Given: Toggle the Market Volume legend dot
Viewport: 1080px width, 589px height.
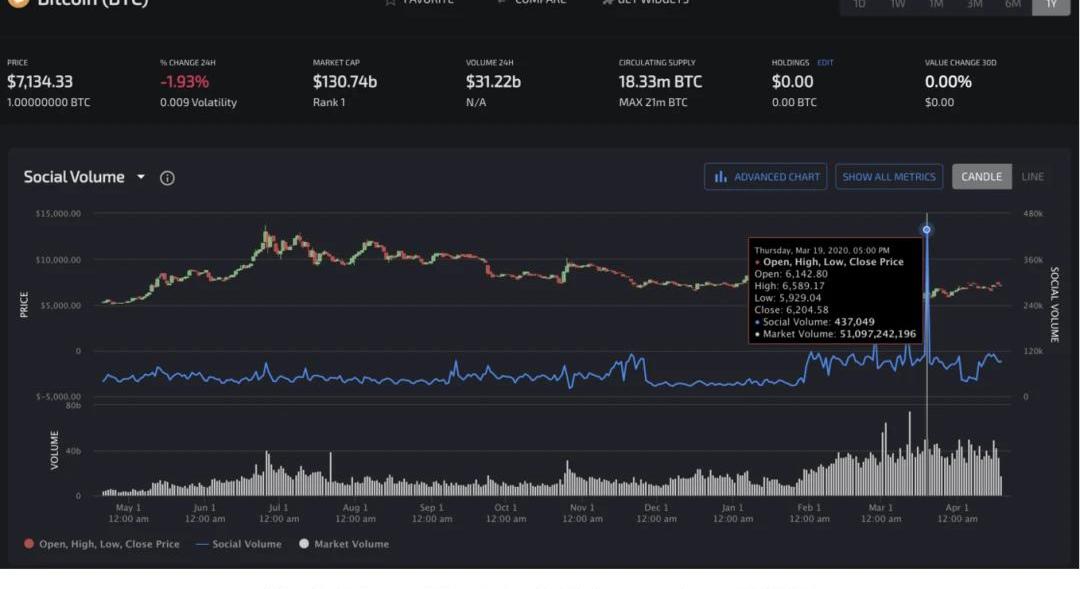Looking at the screenshot, I should coord(304,544).
